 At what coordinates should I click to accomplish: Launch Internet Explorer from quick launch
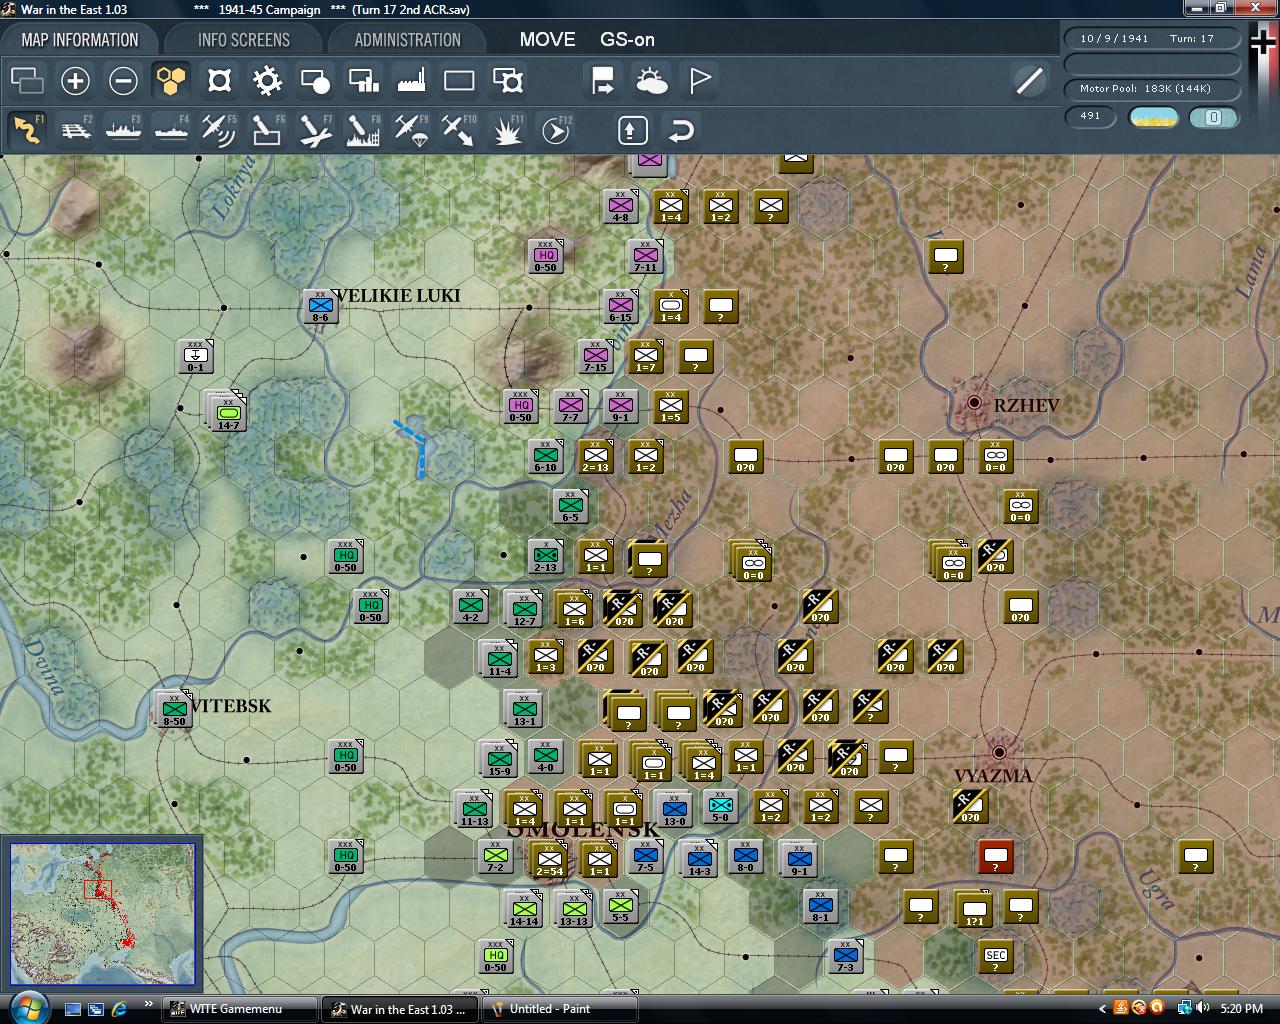(120, 1009)
